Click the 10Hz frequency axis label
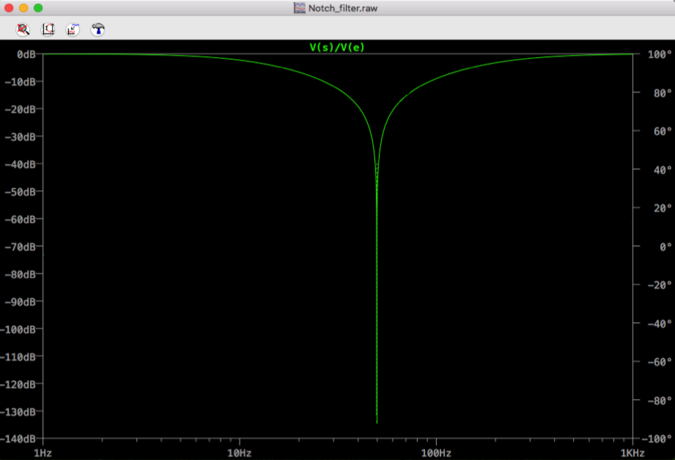The height and width of the screenshot is (460, 675). [x=240, y=453]
